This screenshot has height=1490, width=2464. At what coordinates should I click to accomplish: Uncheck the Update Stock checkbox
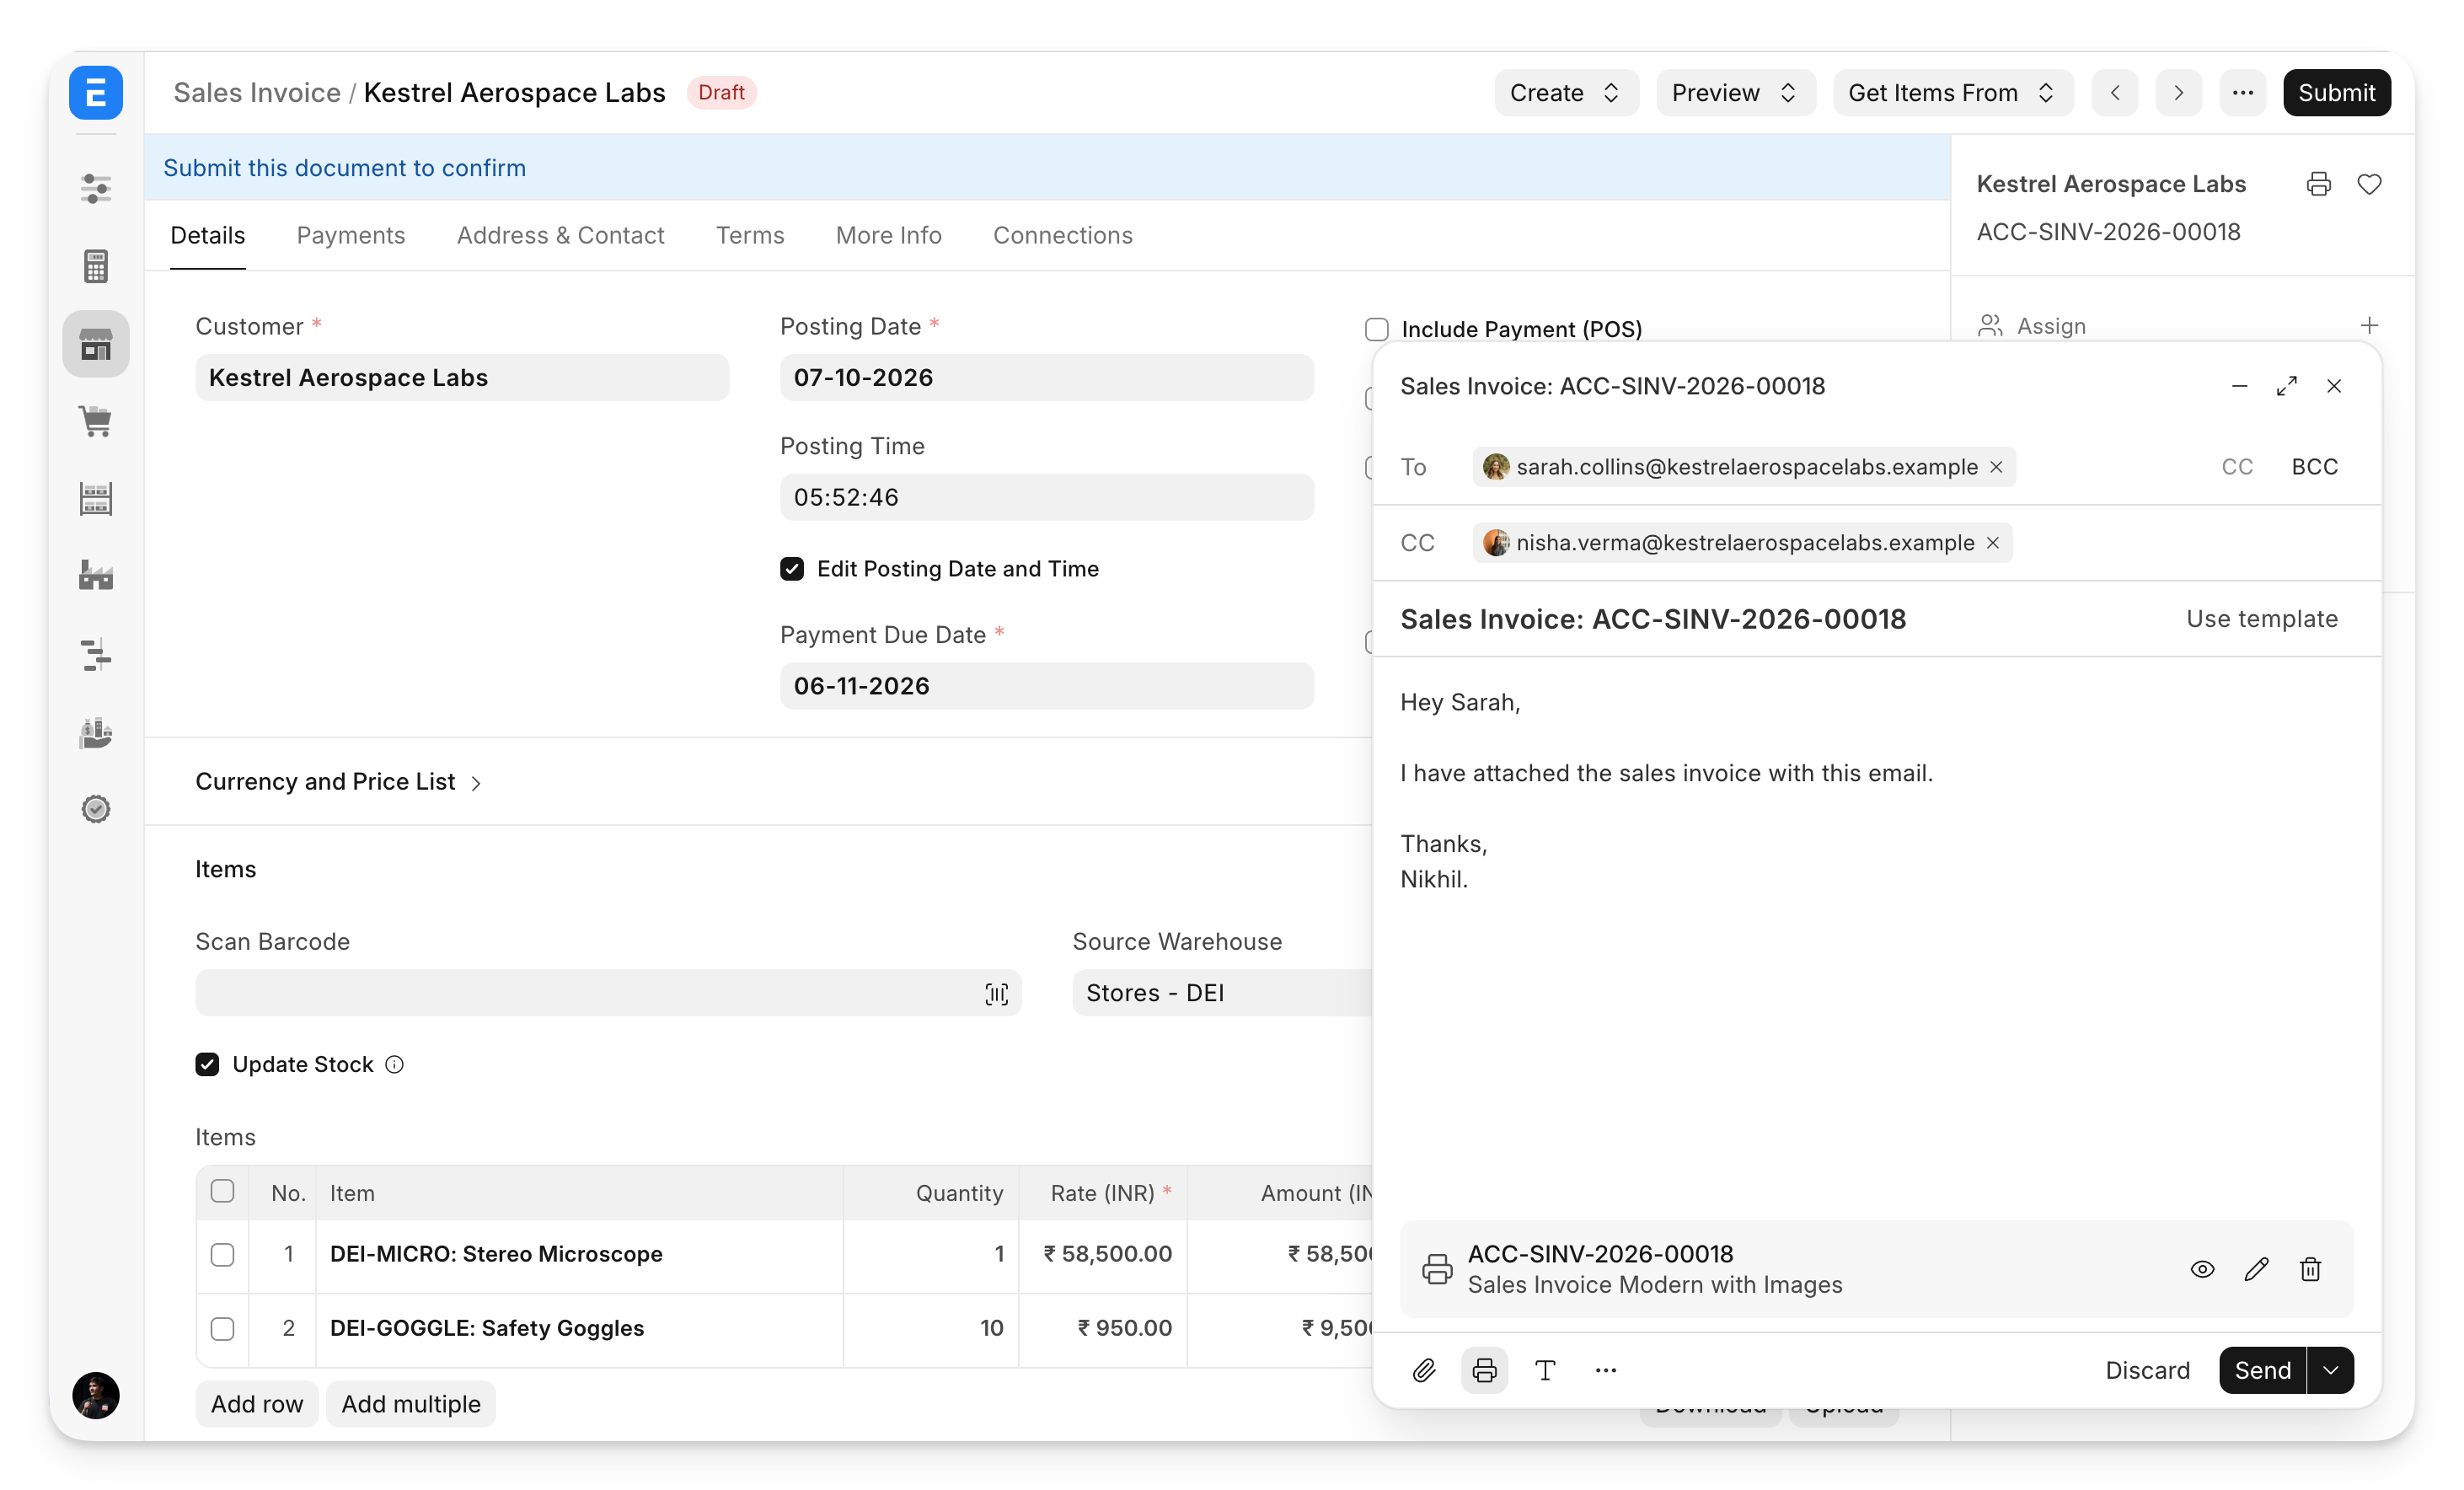coord(207,1064)
